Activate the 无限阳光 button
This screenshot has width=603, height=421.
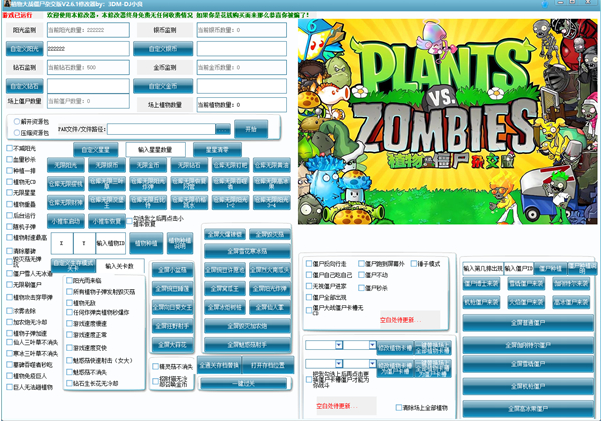[66, 165]
